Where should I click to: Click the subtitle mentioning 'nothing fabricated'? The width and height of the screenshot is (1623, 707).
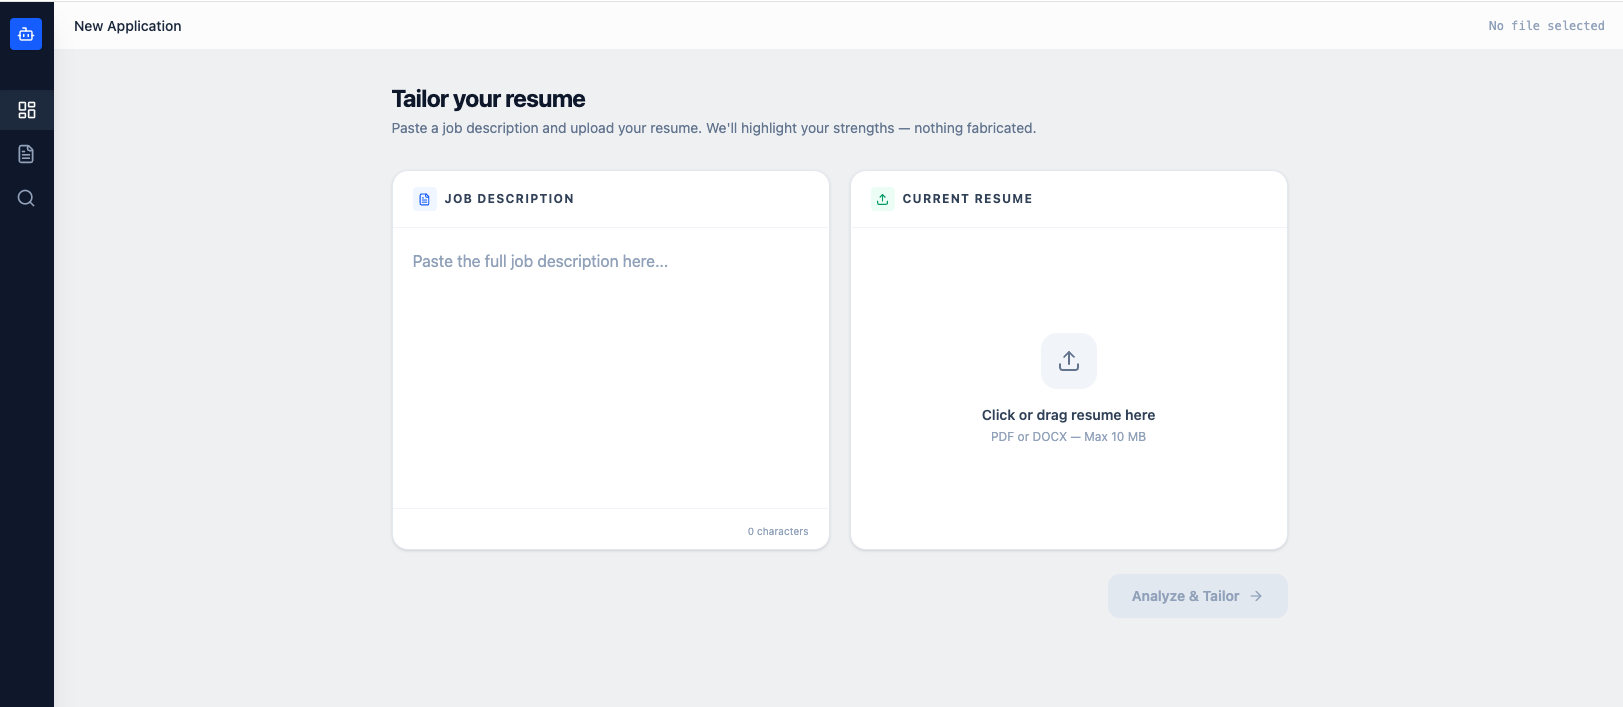(x=714, y=128)
